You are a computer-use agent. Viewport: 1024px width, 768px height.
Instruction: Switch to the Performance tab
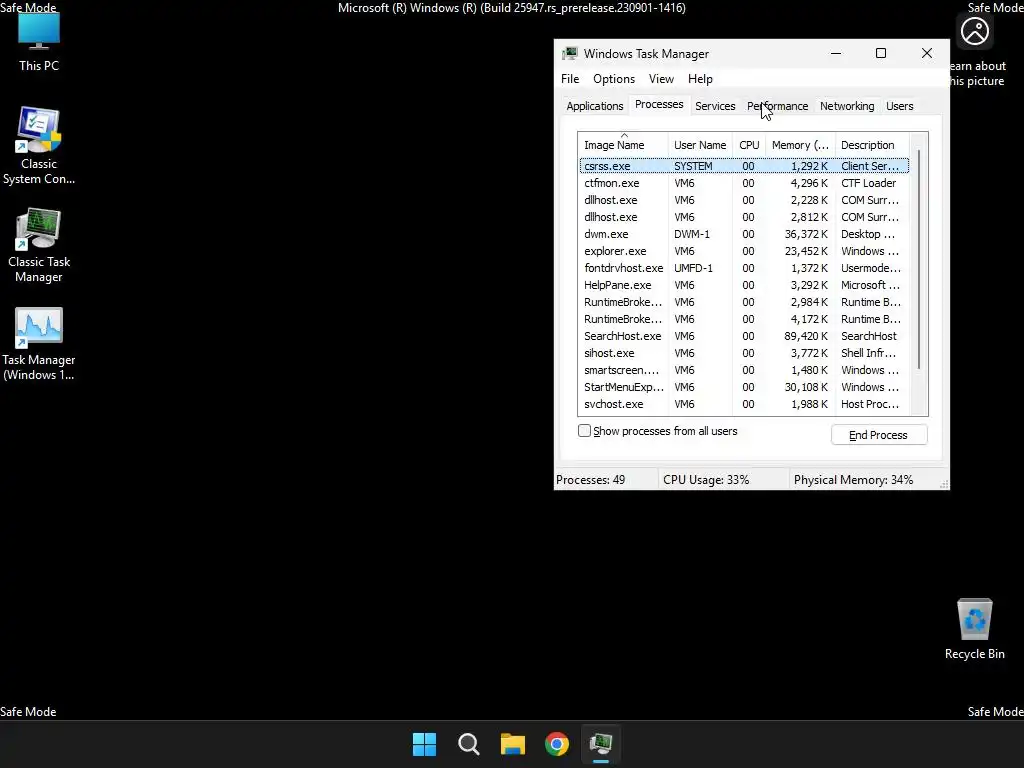pos(777,106)
